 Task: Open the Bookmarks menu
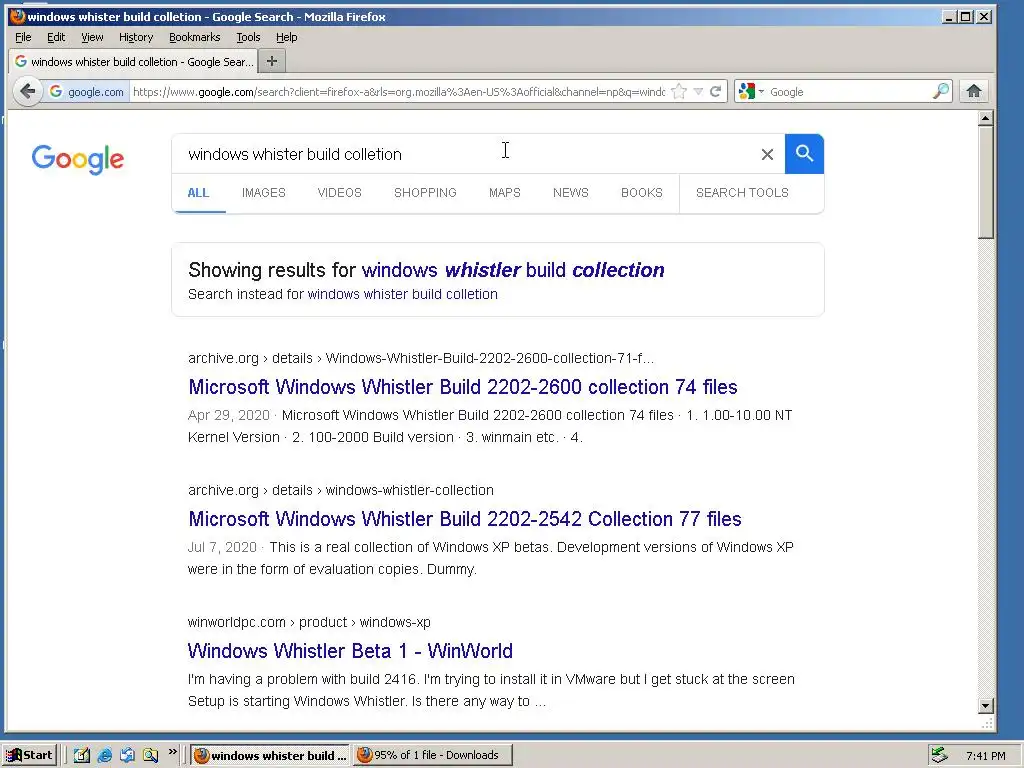tap(195, 37)
